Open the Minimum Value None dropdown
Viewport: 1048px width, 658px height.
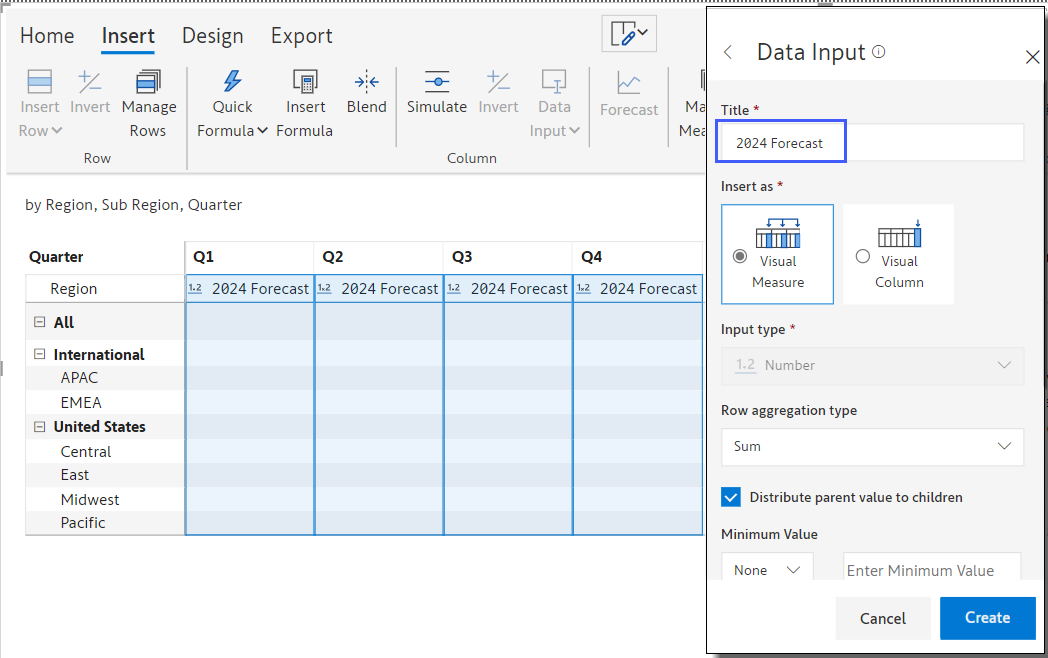point(767,570)
